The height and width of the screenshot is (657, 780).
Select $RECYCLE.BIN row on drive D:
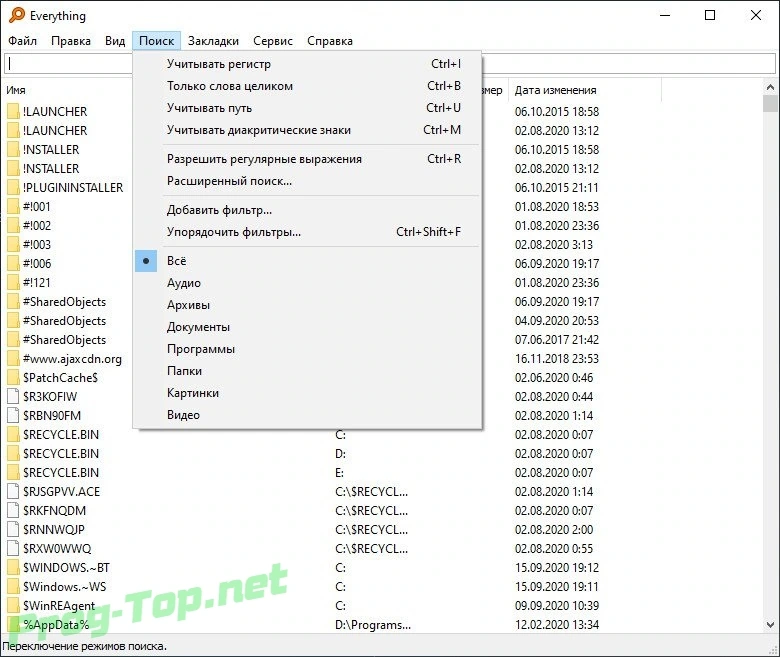(x=383, y=454)
